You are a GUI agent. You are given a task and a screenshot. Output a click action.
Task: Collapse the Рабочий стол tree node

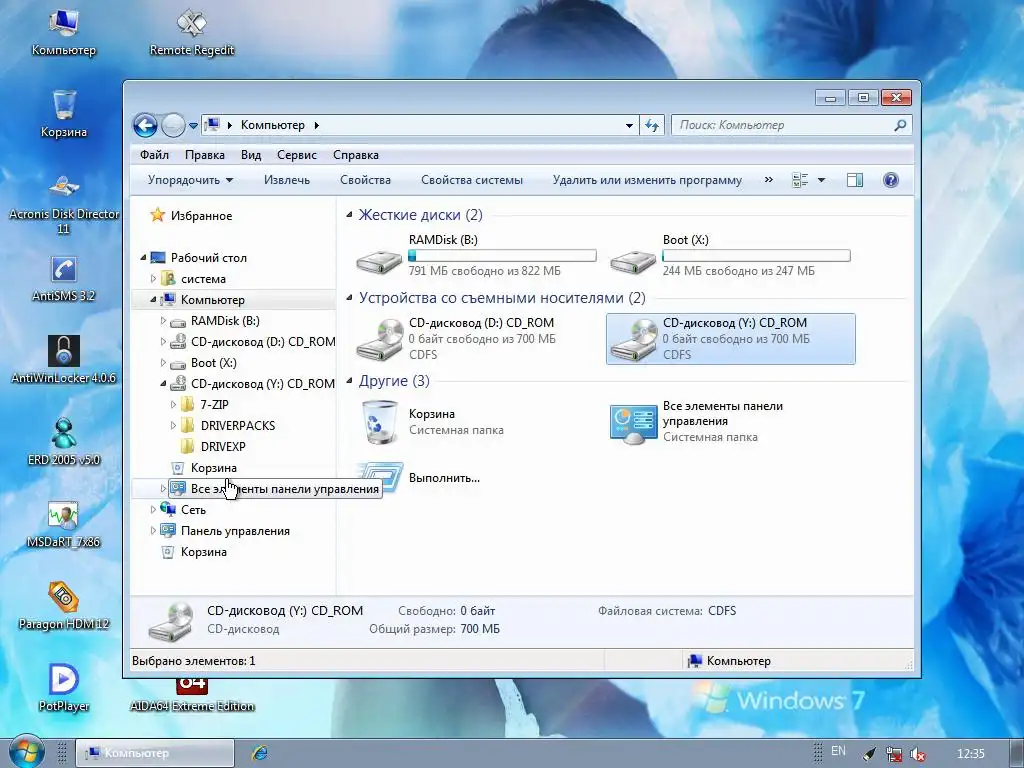coord(143,257)
